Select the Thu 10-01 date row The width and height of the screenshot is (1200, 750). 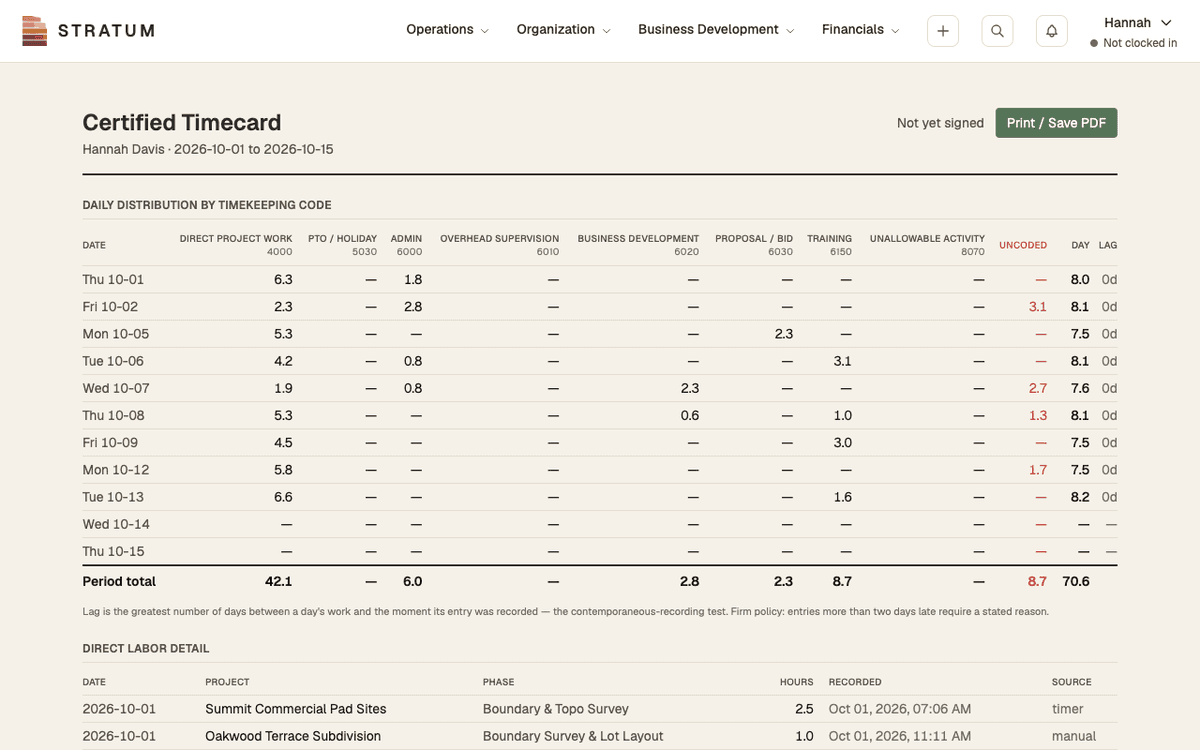[x=600, y=280]
